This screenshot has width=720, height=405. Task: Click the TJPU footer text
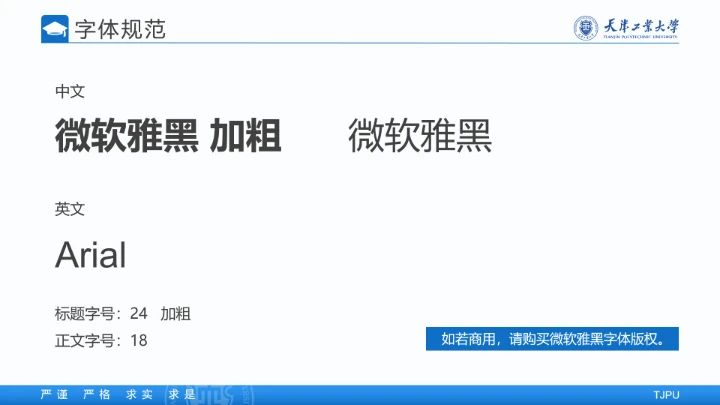pos(666,395)
